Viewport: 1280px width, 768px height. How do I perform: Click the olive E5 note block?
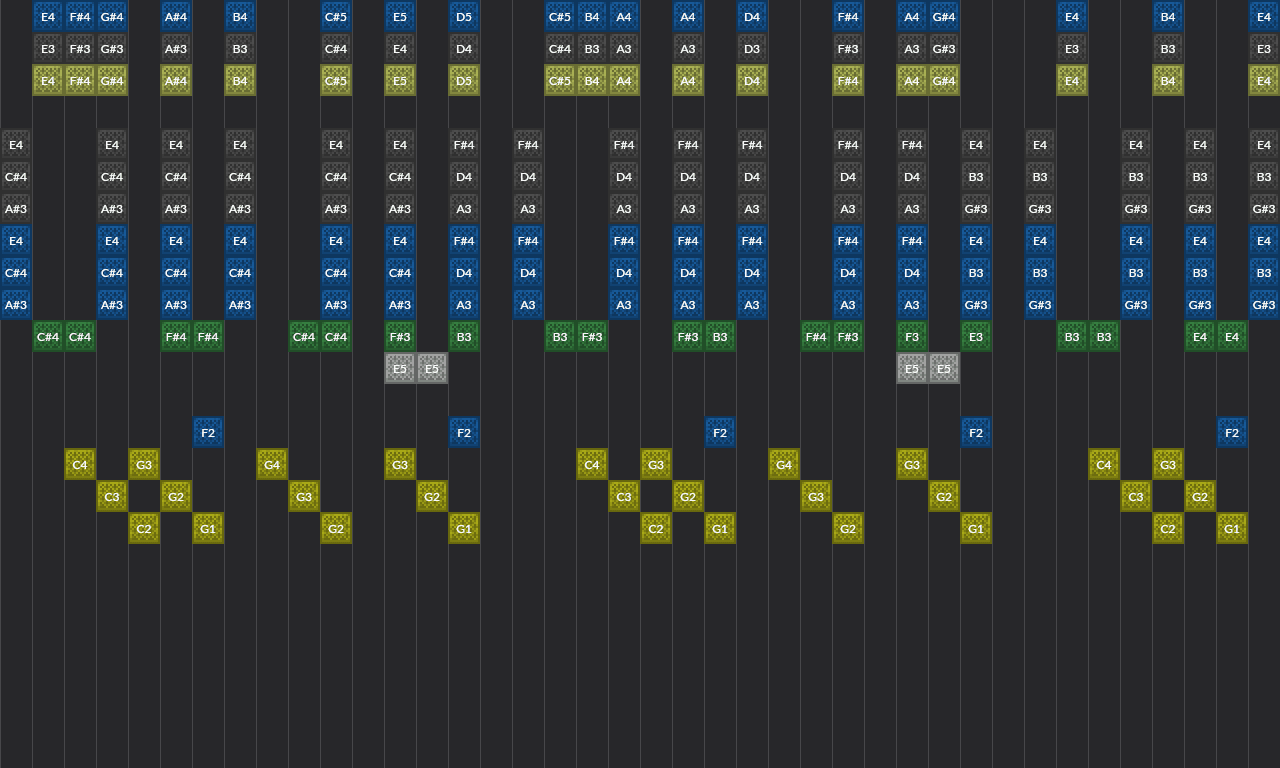(x=400, y=81)
